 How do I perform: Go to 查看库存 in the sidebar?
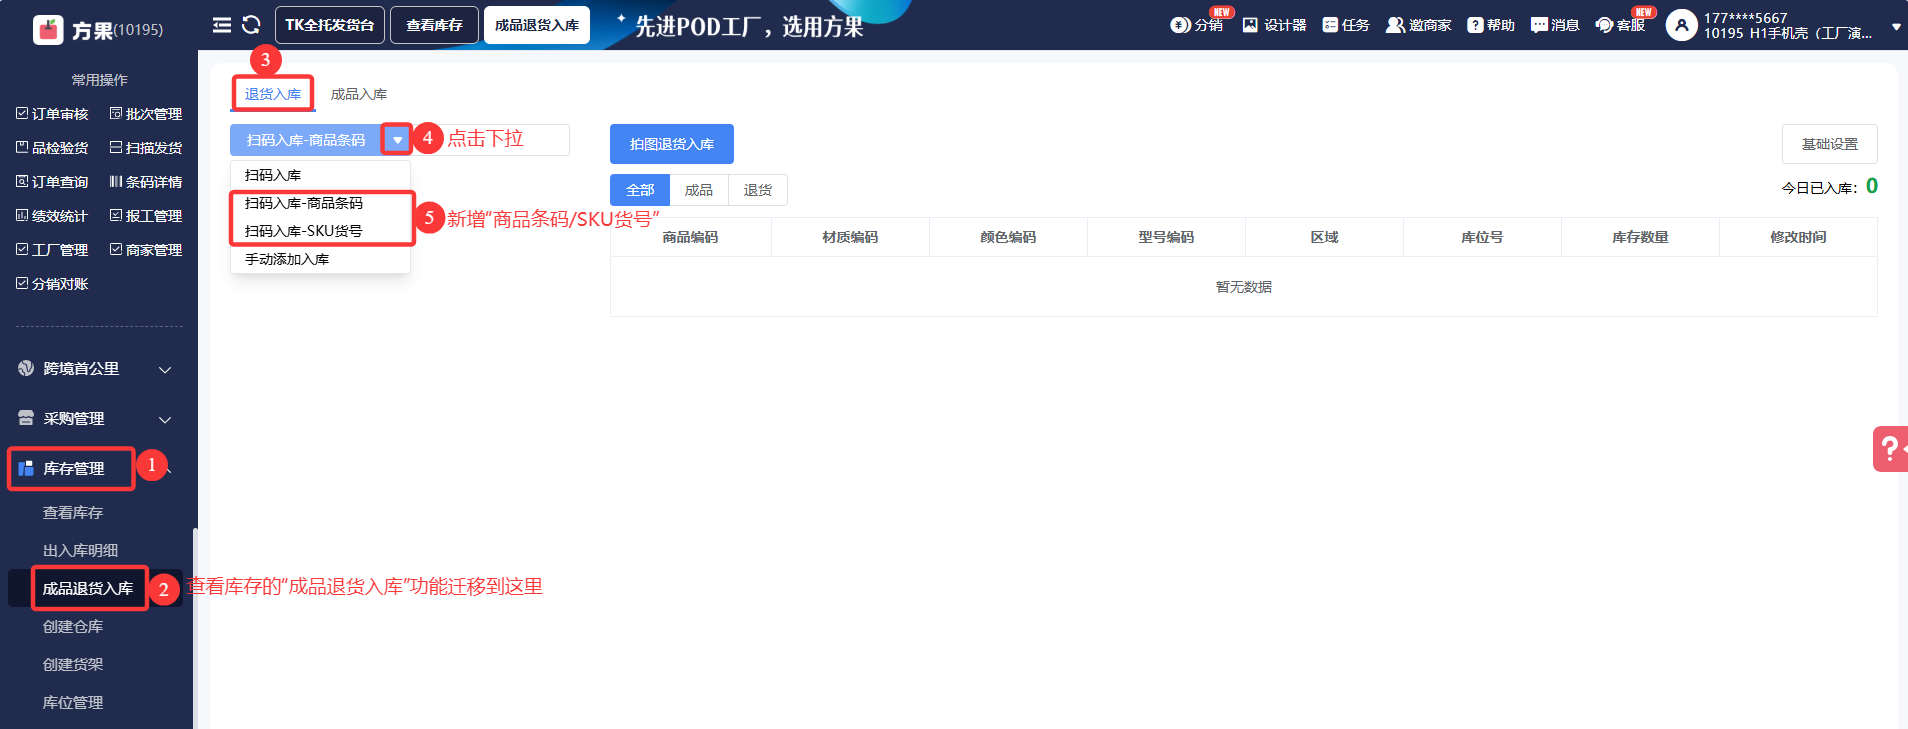[73, 513]
